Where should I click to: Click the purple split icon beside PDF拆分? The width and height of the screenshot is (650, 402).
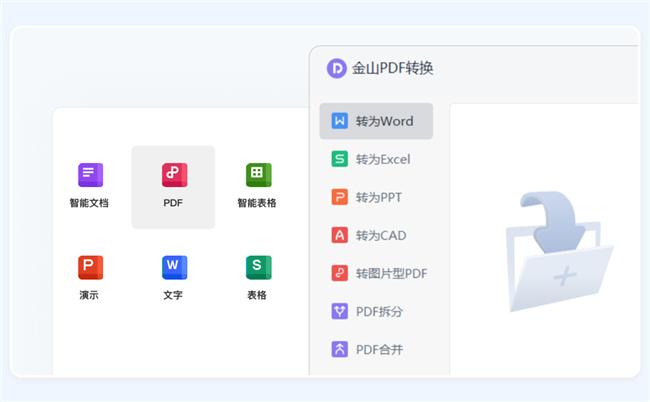[x=340, y=311]
